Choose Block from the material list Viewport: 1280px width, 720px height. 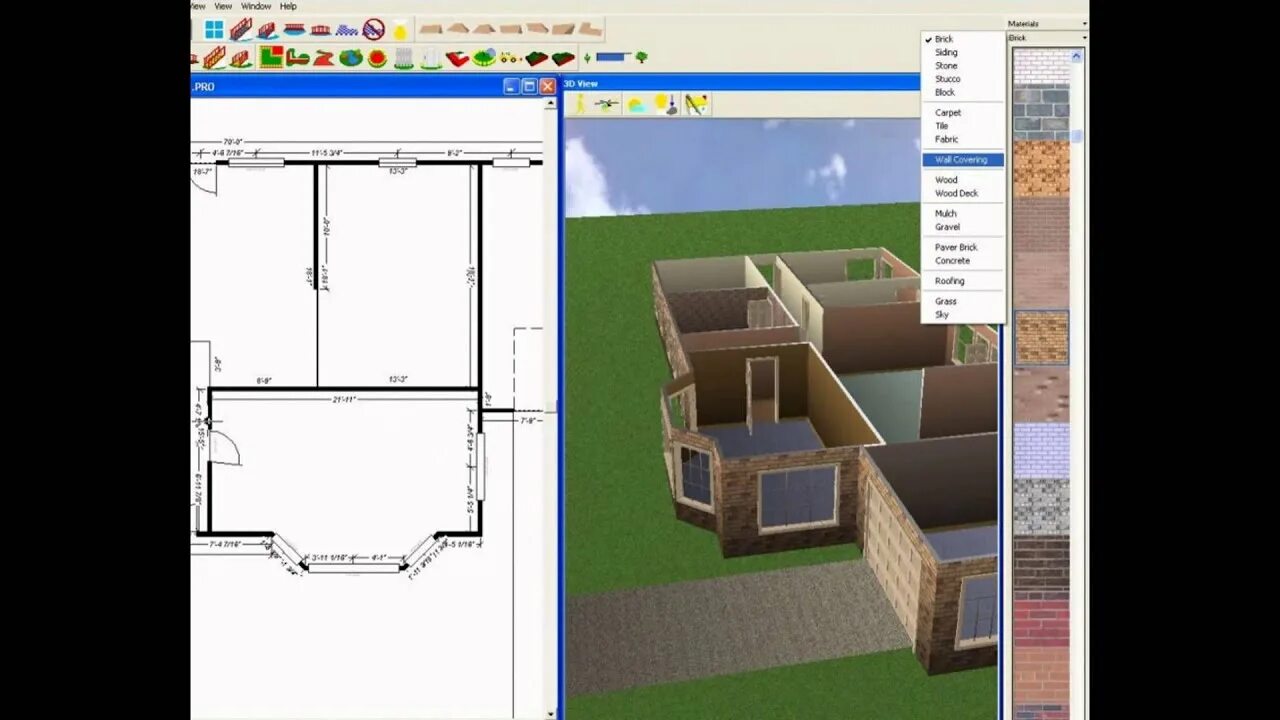tap(945, 92)
